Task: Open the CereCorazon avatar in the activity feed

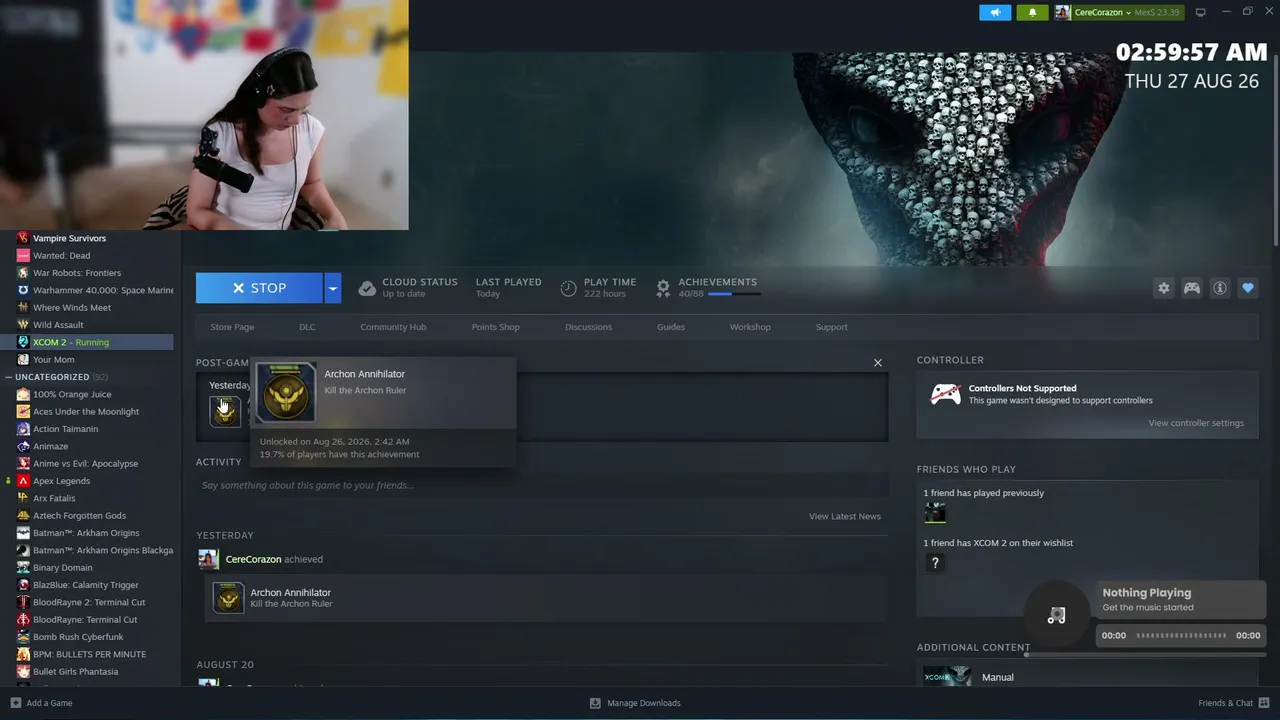Action: [x=208, y=559]
